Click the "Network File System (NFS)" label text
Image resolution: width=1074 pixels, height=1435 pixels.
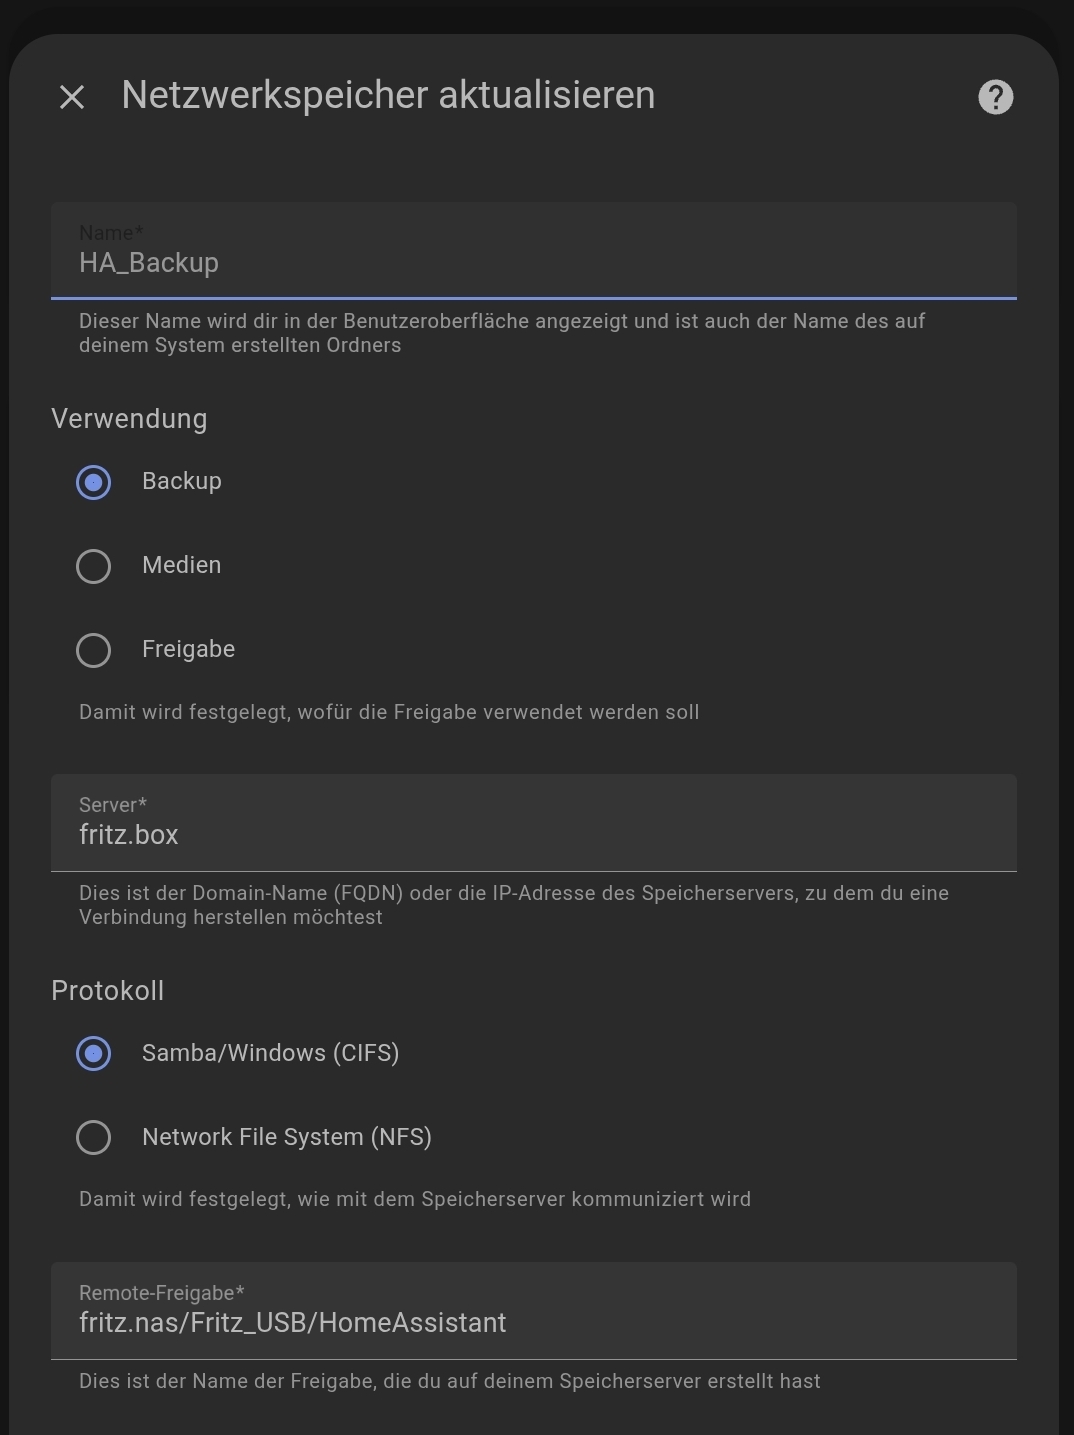pos(287,1137)
